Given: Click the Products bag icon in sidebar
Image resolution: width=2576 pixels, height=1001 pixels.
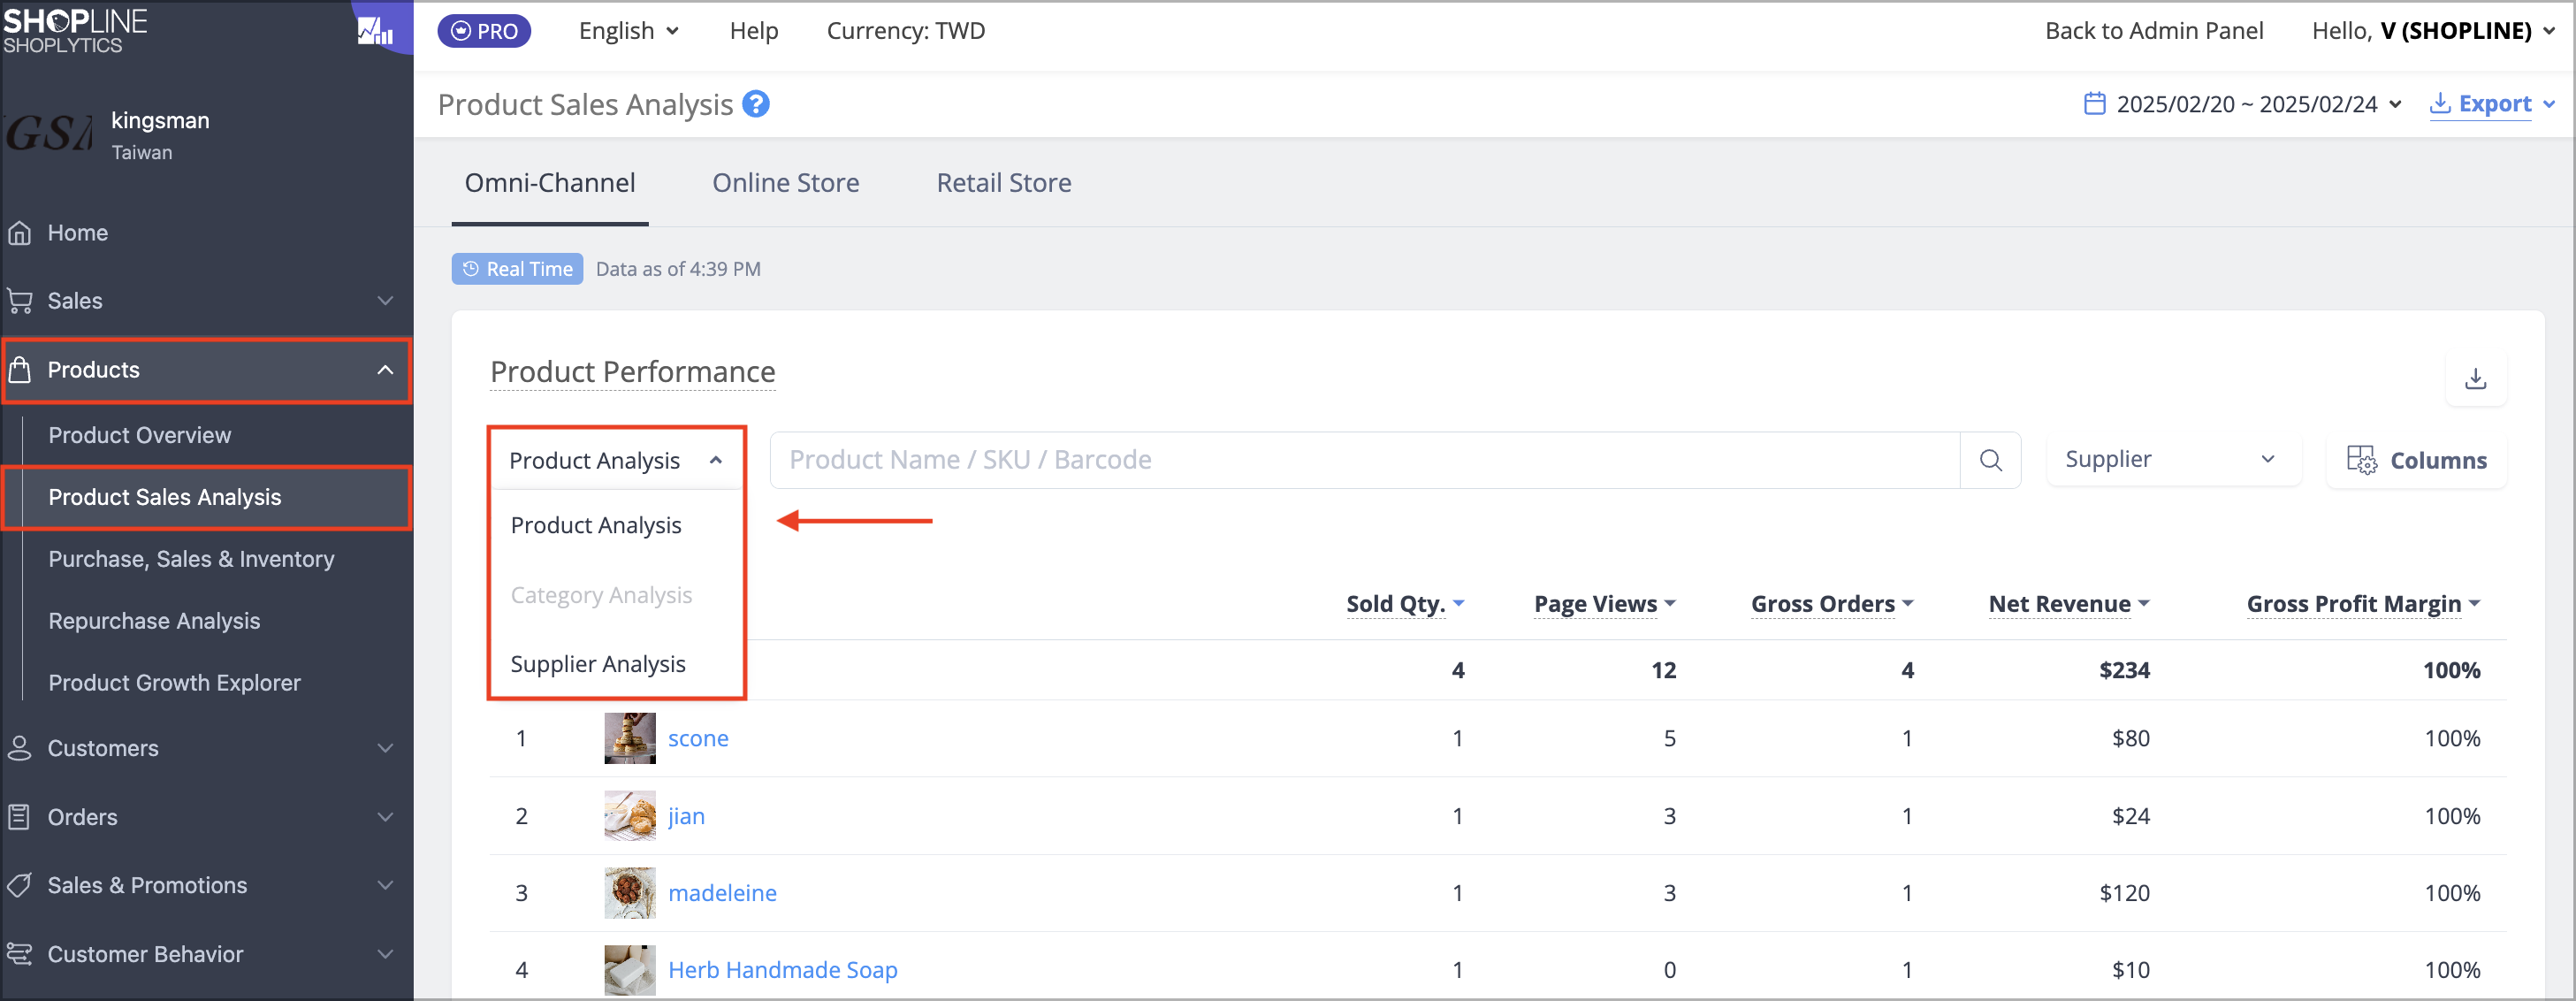Looking at the screenshot, I should 19,370.
